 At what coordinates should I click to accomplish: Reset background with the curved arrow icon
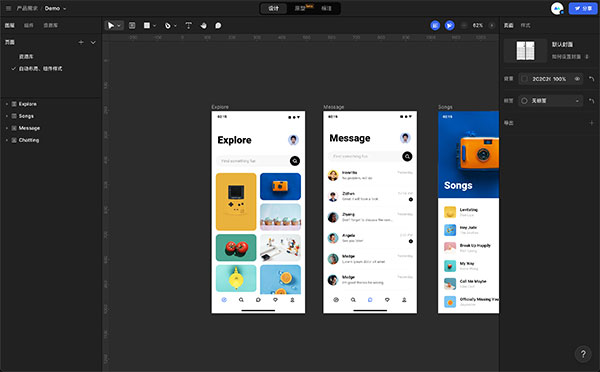click(592, 79)
